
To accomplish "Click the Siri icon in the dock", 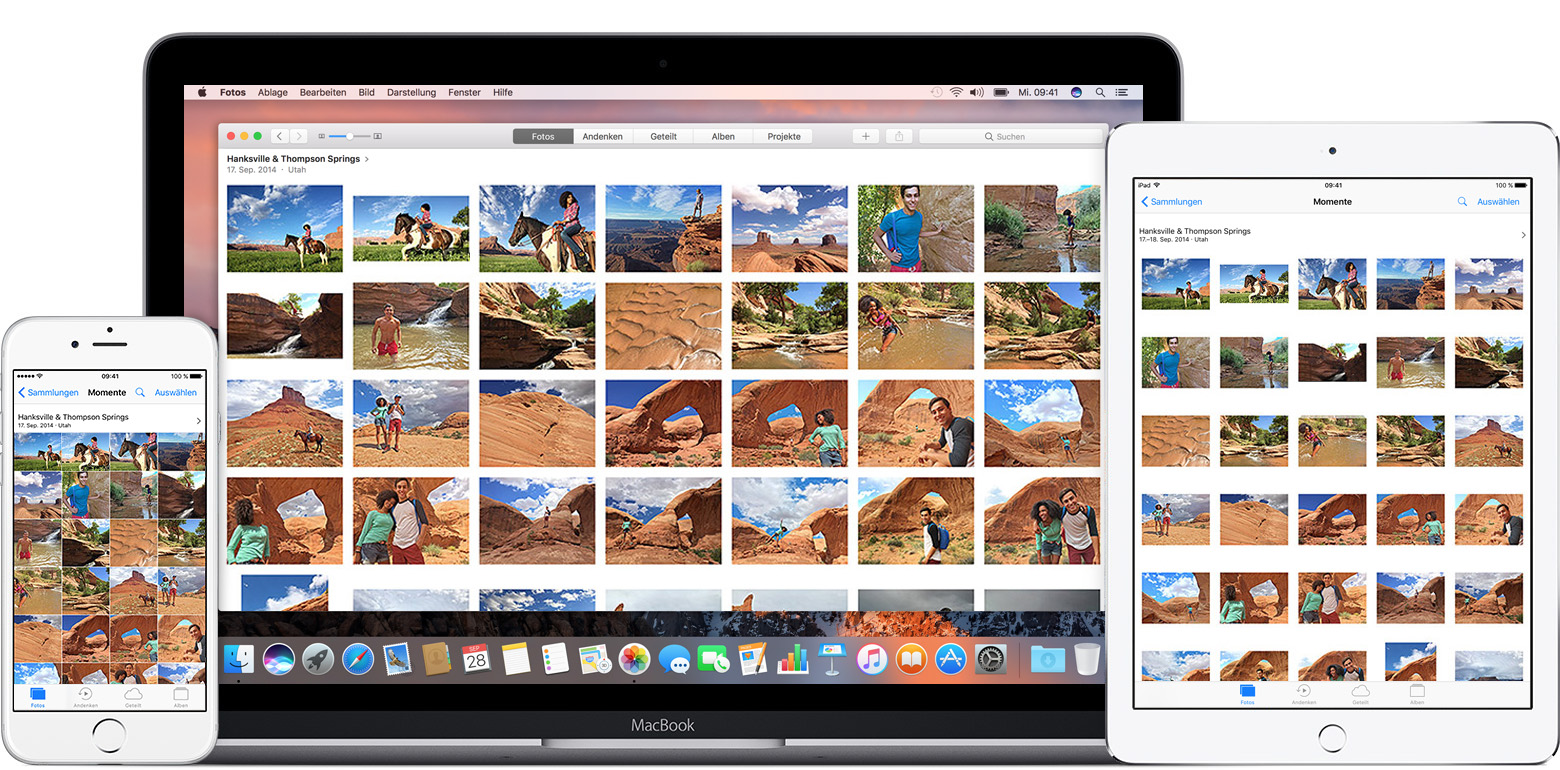I will tap(278, 659).
